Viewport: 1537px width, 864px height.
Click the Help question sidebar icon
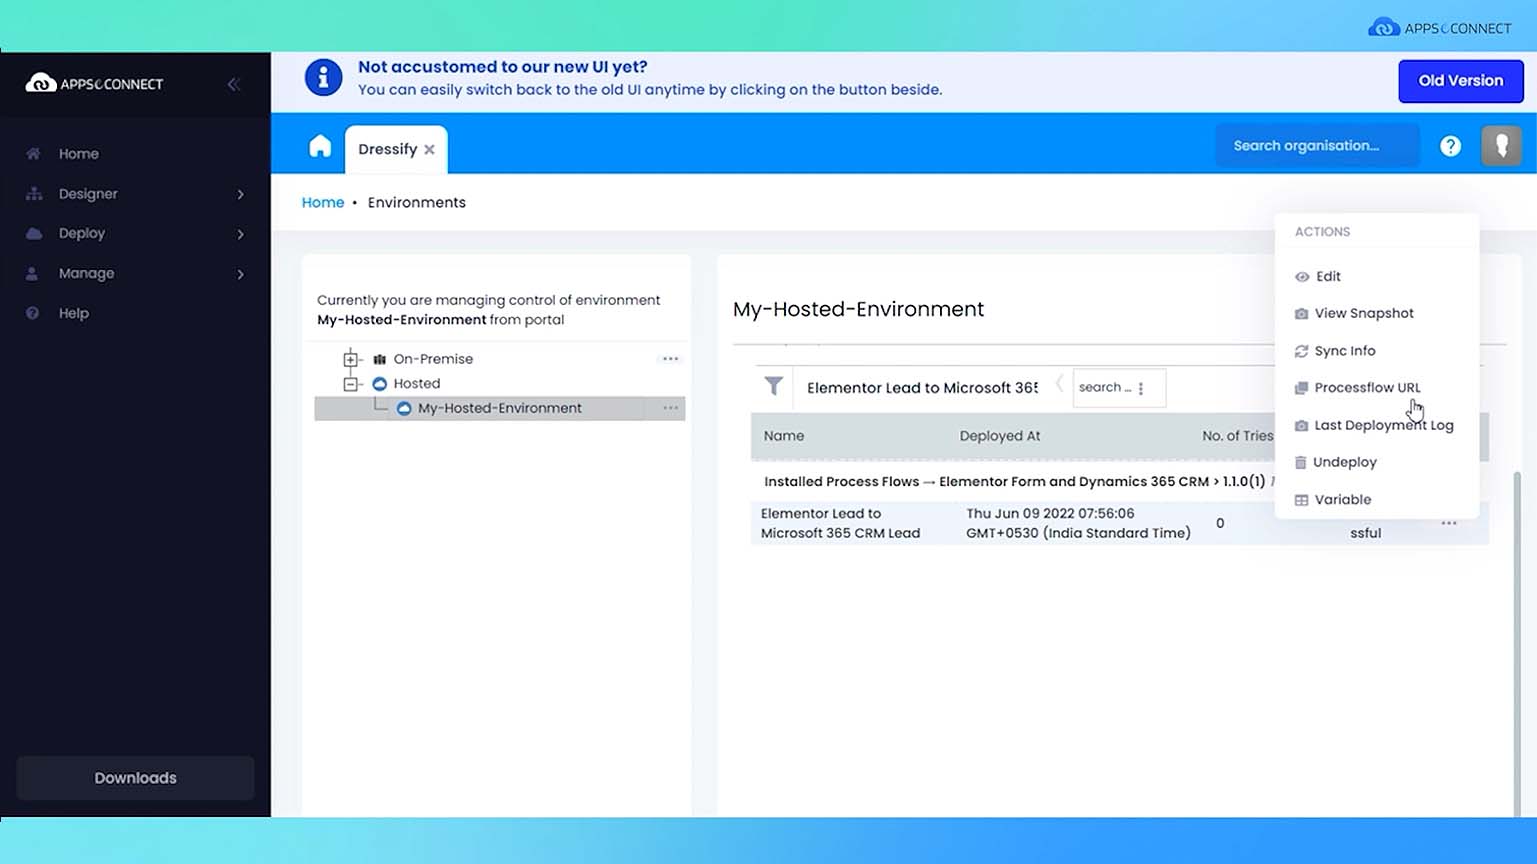pos(33,313)
